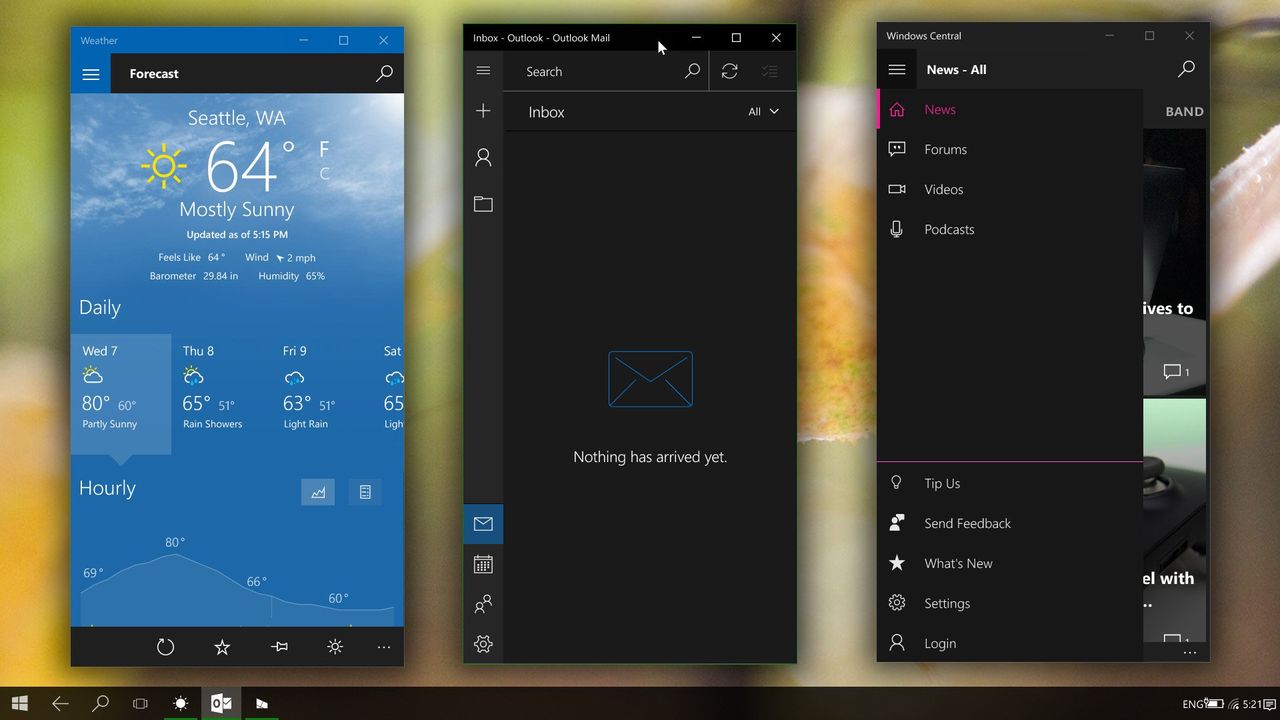Image resolution: width=1280 pixels, height=720 pixels.
Task: Click the Outlook Mail search magnifier
Action: click(692, 71)
